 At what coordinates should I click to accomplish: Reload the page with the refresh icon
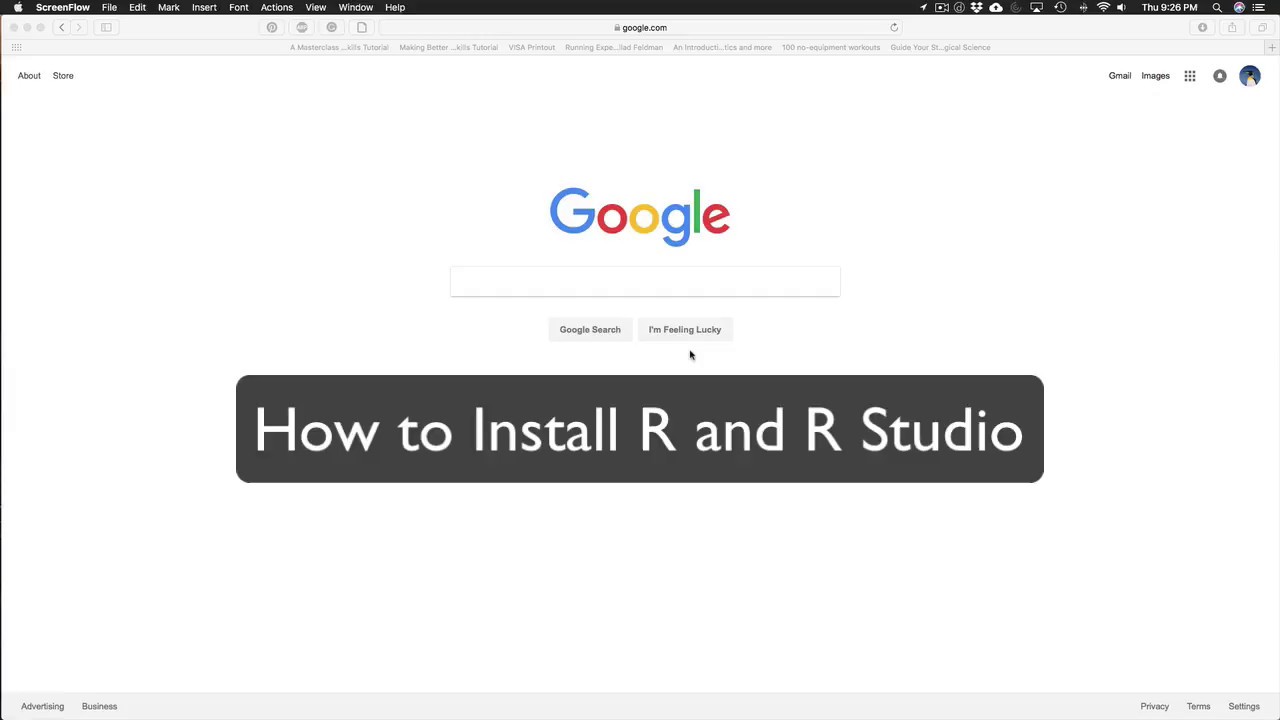pos(894,28)
